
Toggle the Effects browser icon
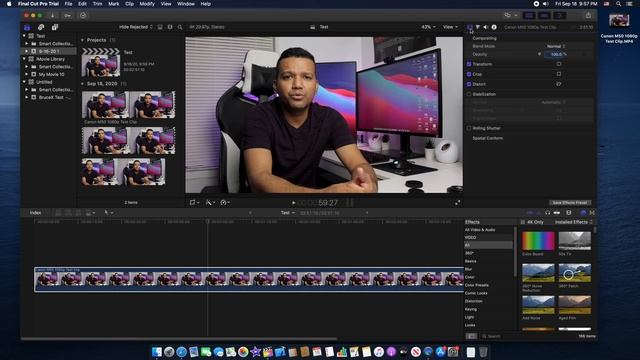583,213
